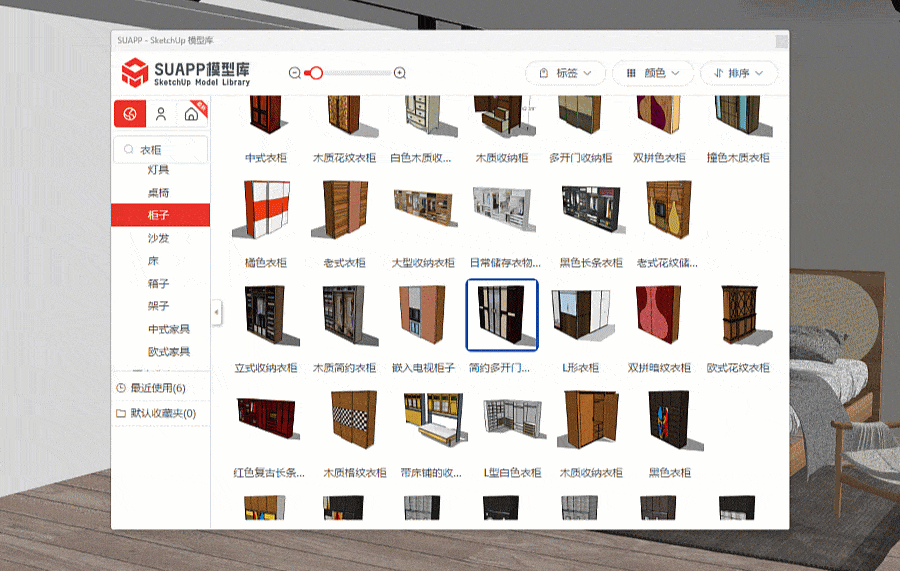Select the 嵌入电视柜子 model thumbnail
Viewport: 900px width, 571px height.
(423, 314)
